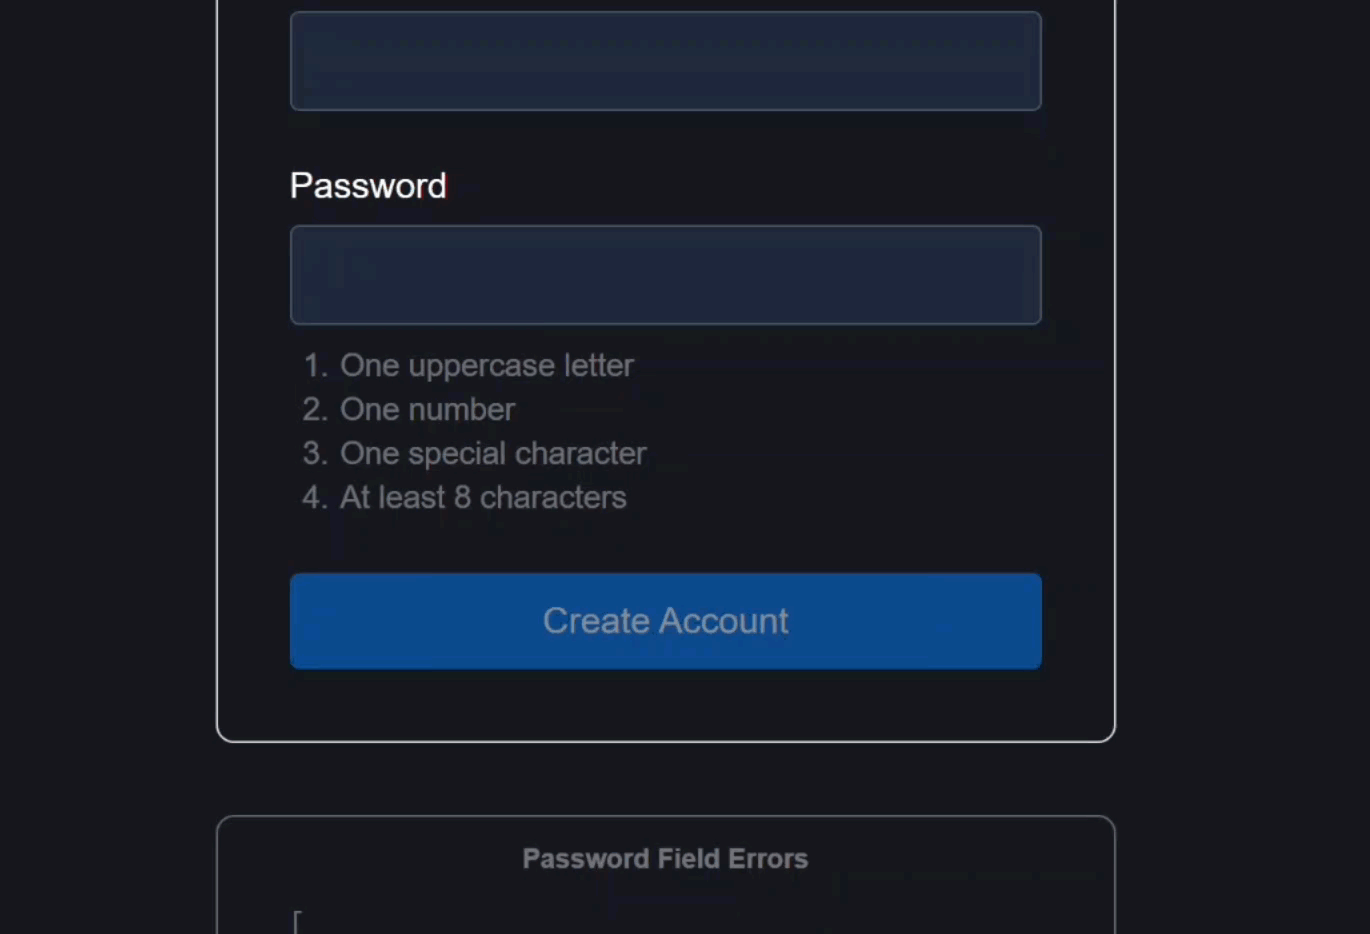Click the numbered requirements list area
Screen dimensions: 1370x934
pos(470,430)
